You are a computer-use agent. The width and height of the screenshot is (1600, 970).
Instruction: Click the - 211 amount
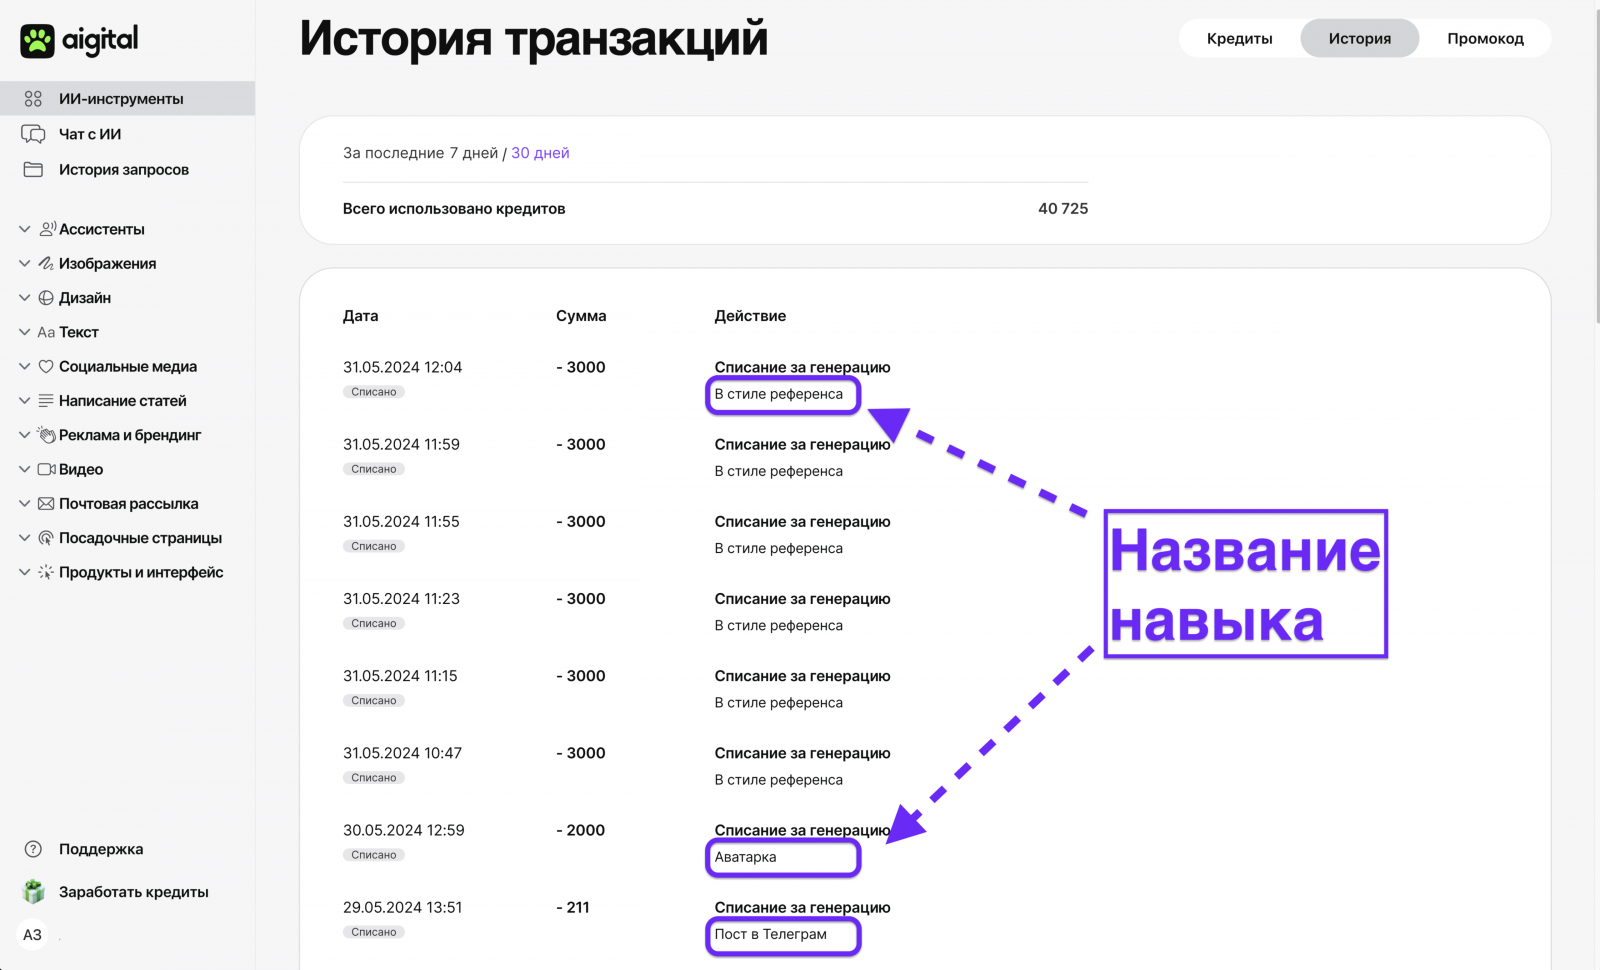point(573,907)
